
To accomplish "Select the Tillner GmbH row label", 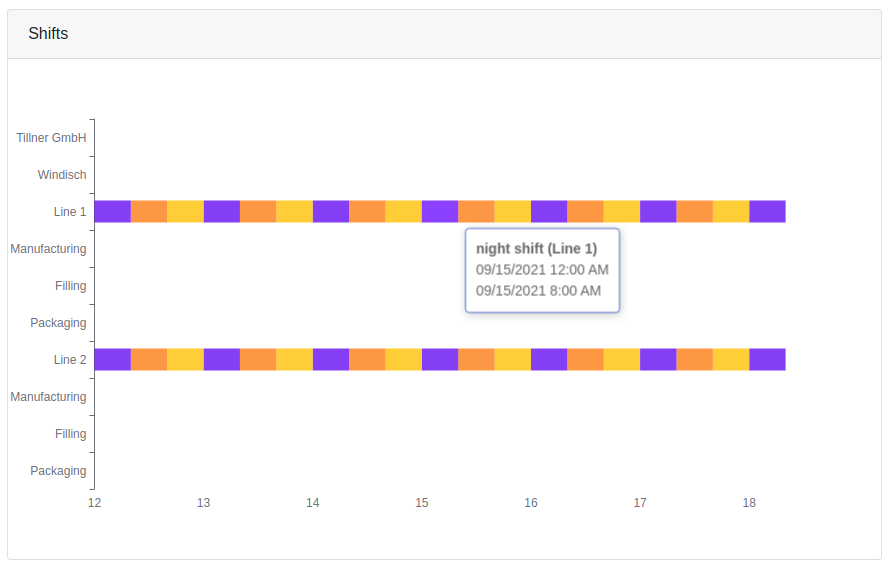I will pos(51,138).
